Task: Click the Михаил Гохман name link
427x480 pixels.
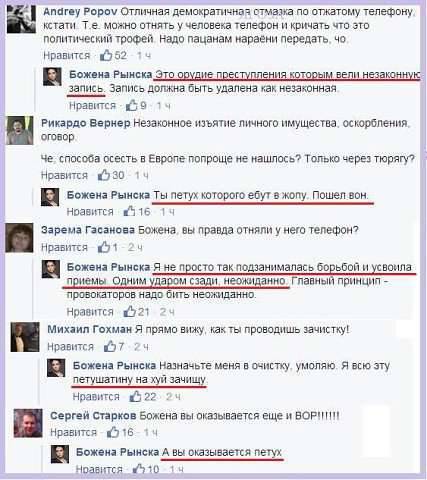Action: point(90,329)
